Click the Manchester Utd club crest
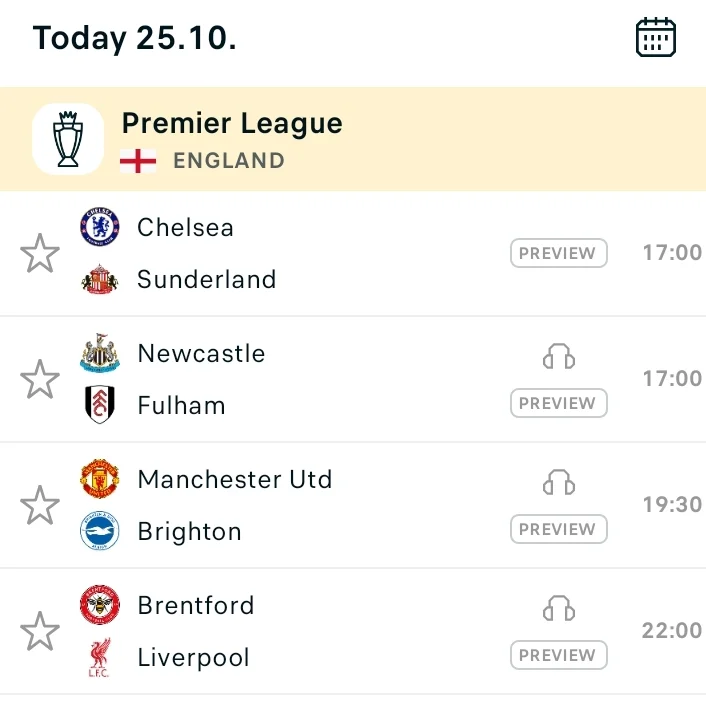Viewport: 706px width, 713px height. tap(100, 479)
